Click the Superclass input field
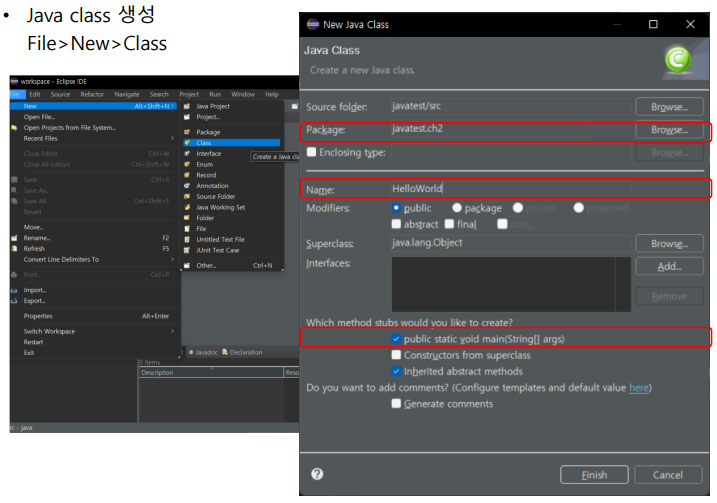Screen dimensions: 717x503 click(511, 243)
